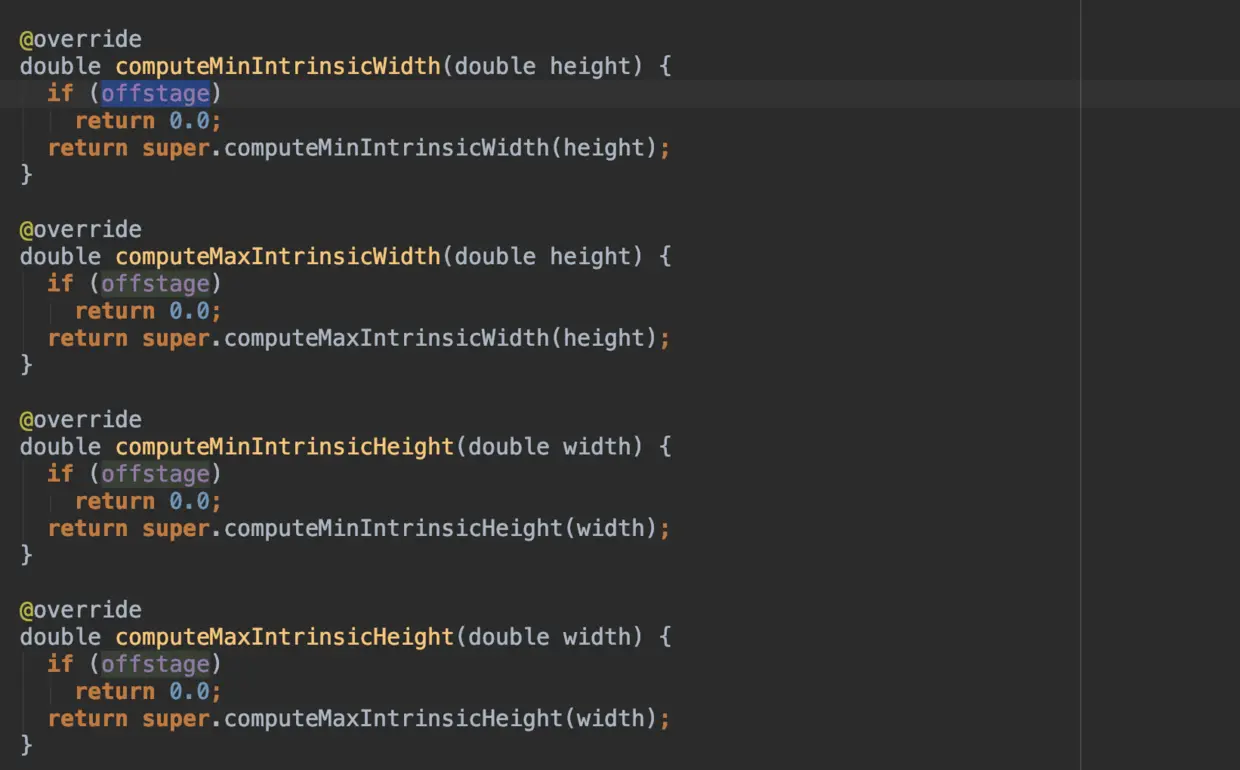The height and width of the screenshot is (770, 1240).
Task: Select the computeMaxIntrinsicWidth method declaration name
Action: (x=278, y=257)
